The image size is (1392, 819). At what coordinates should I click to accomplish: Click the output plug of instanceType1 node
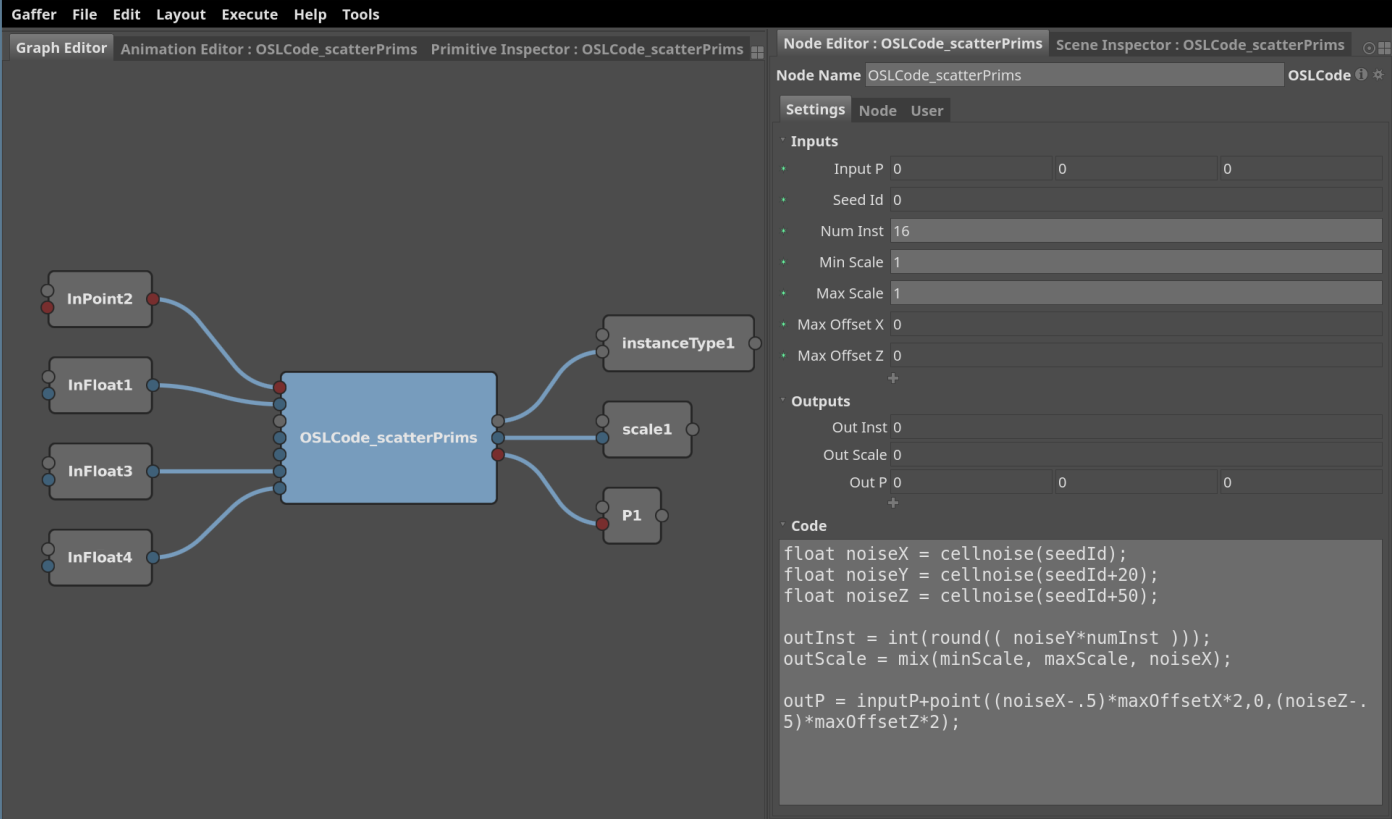pyautogui.click(x=755, y=343)
